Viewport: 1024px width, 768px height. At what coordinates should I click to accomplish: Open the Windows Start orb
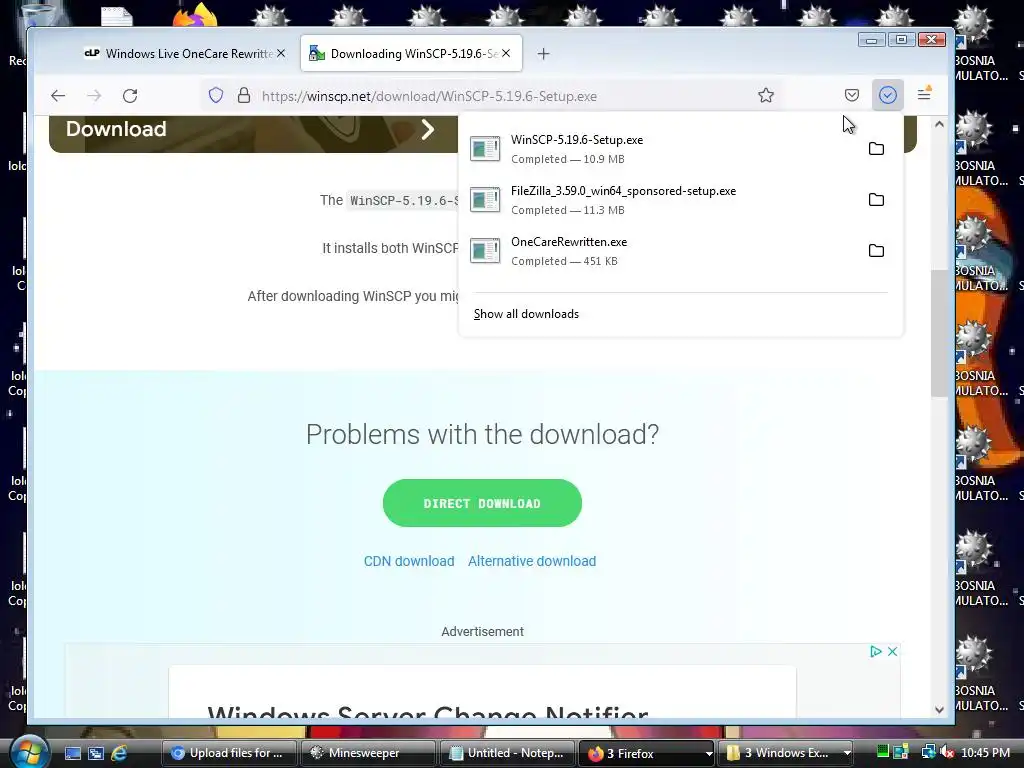pyautogui.click(x=28, y=752)
